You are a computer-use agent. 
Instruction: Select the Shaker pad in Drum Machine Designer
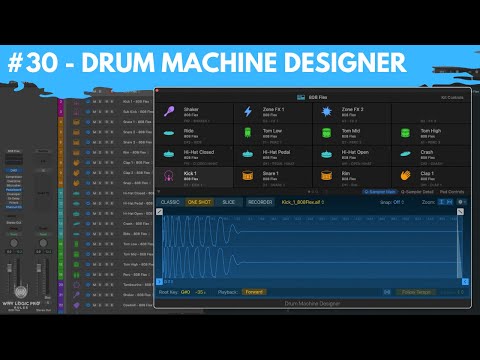(195, 113)
